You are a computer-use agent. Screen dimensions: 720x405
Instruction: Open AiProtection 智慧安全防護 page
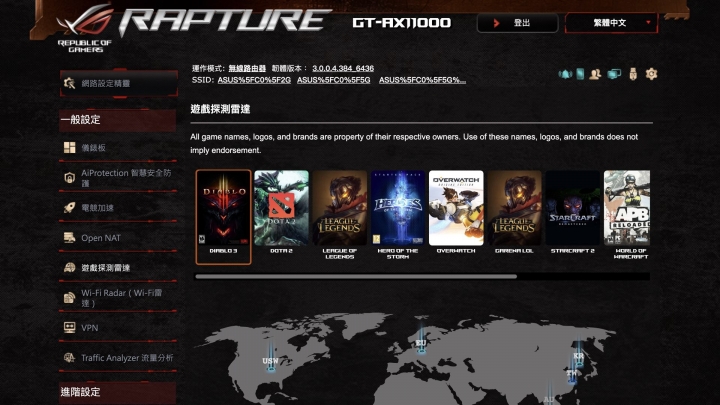[x=118, y=178]
